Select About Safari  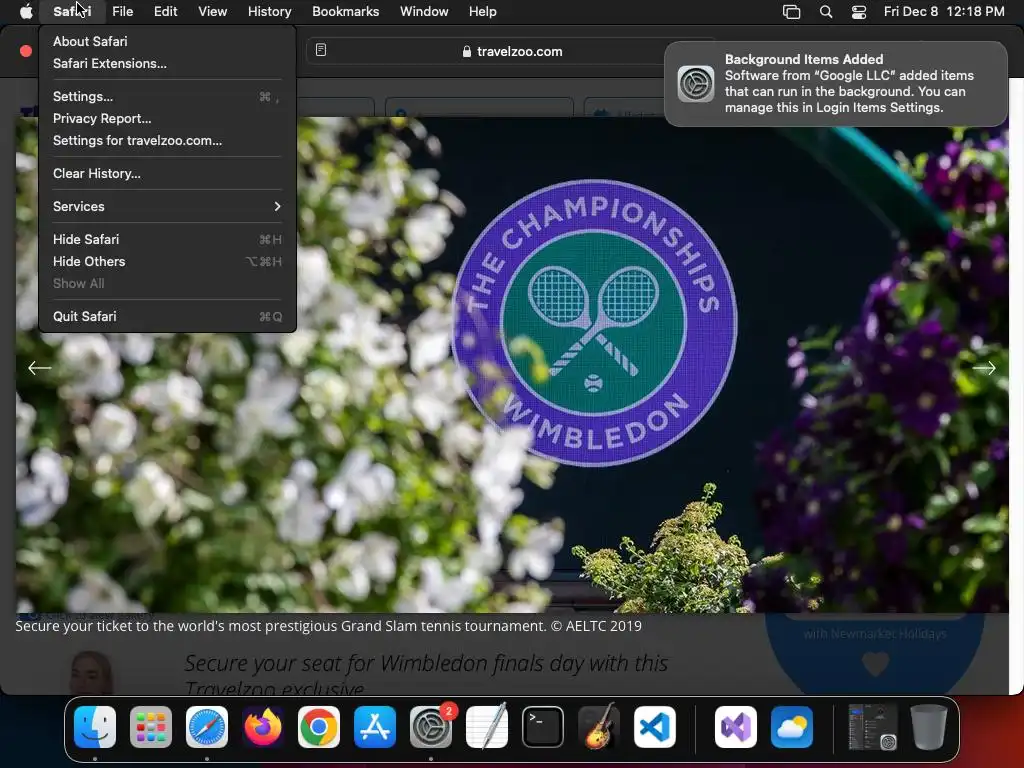[167, 41]
